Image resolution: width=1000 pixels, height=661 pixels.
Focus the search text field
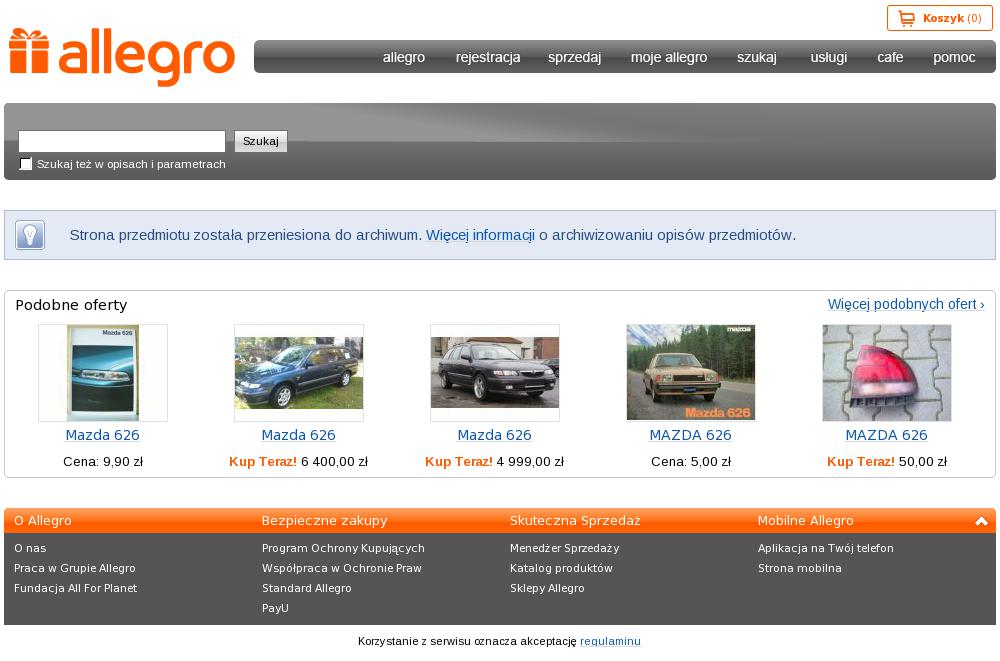122,141
